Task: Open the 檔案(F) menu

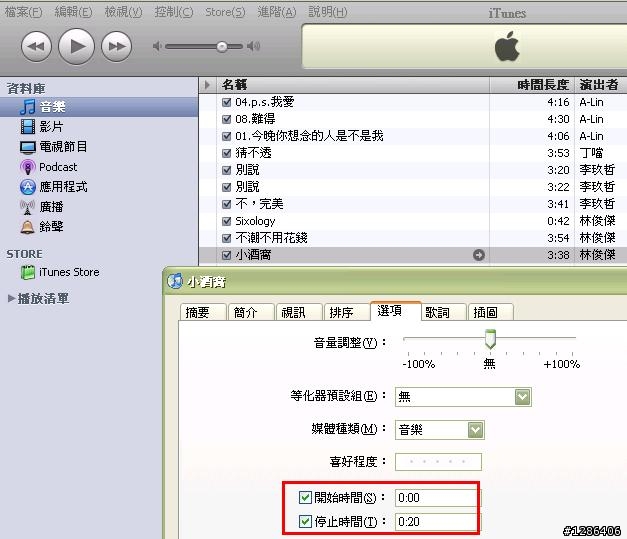Action: (24, 12)
